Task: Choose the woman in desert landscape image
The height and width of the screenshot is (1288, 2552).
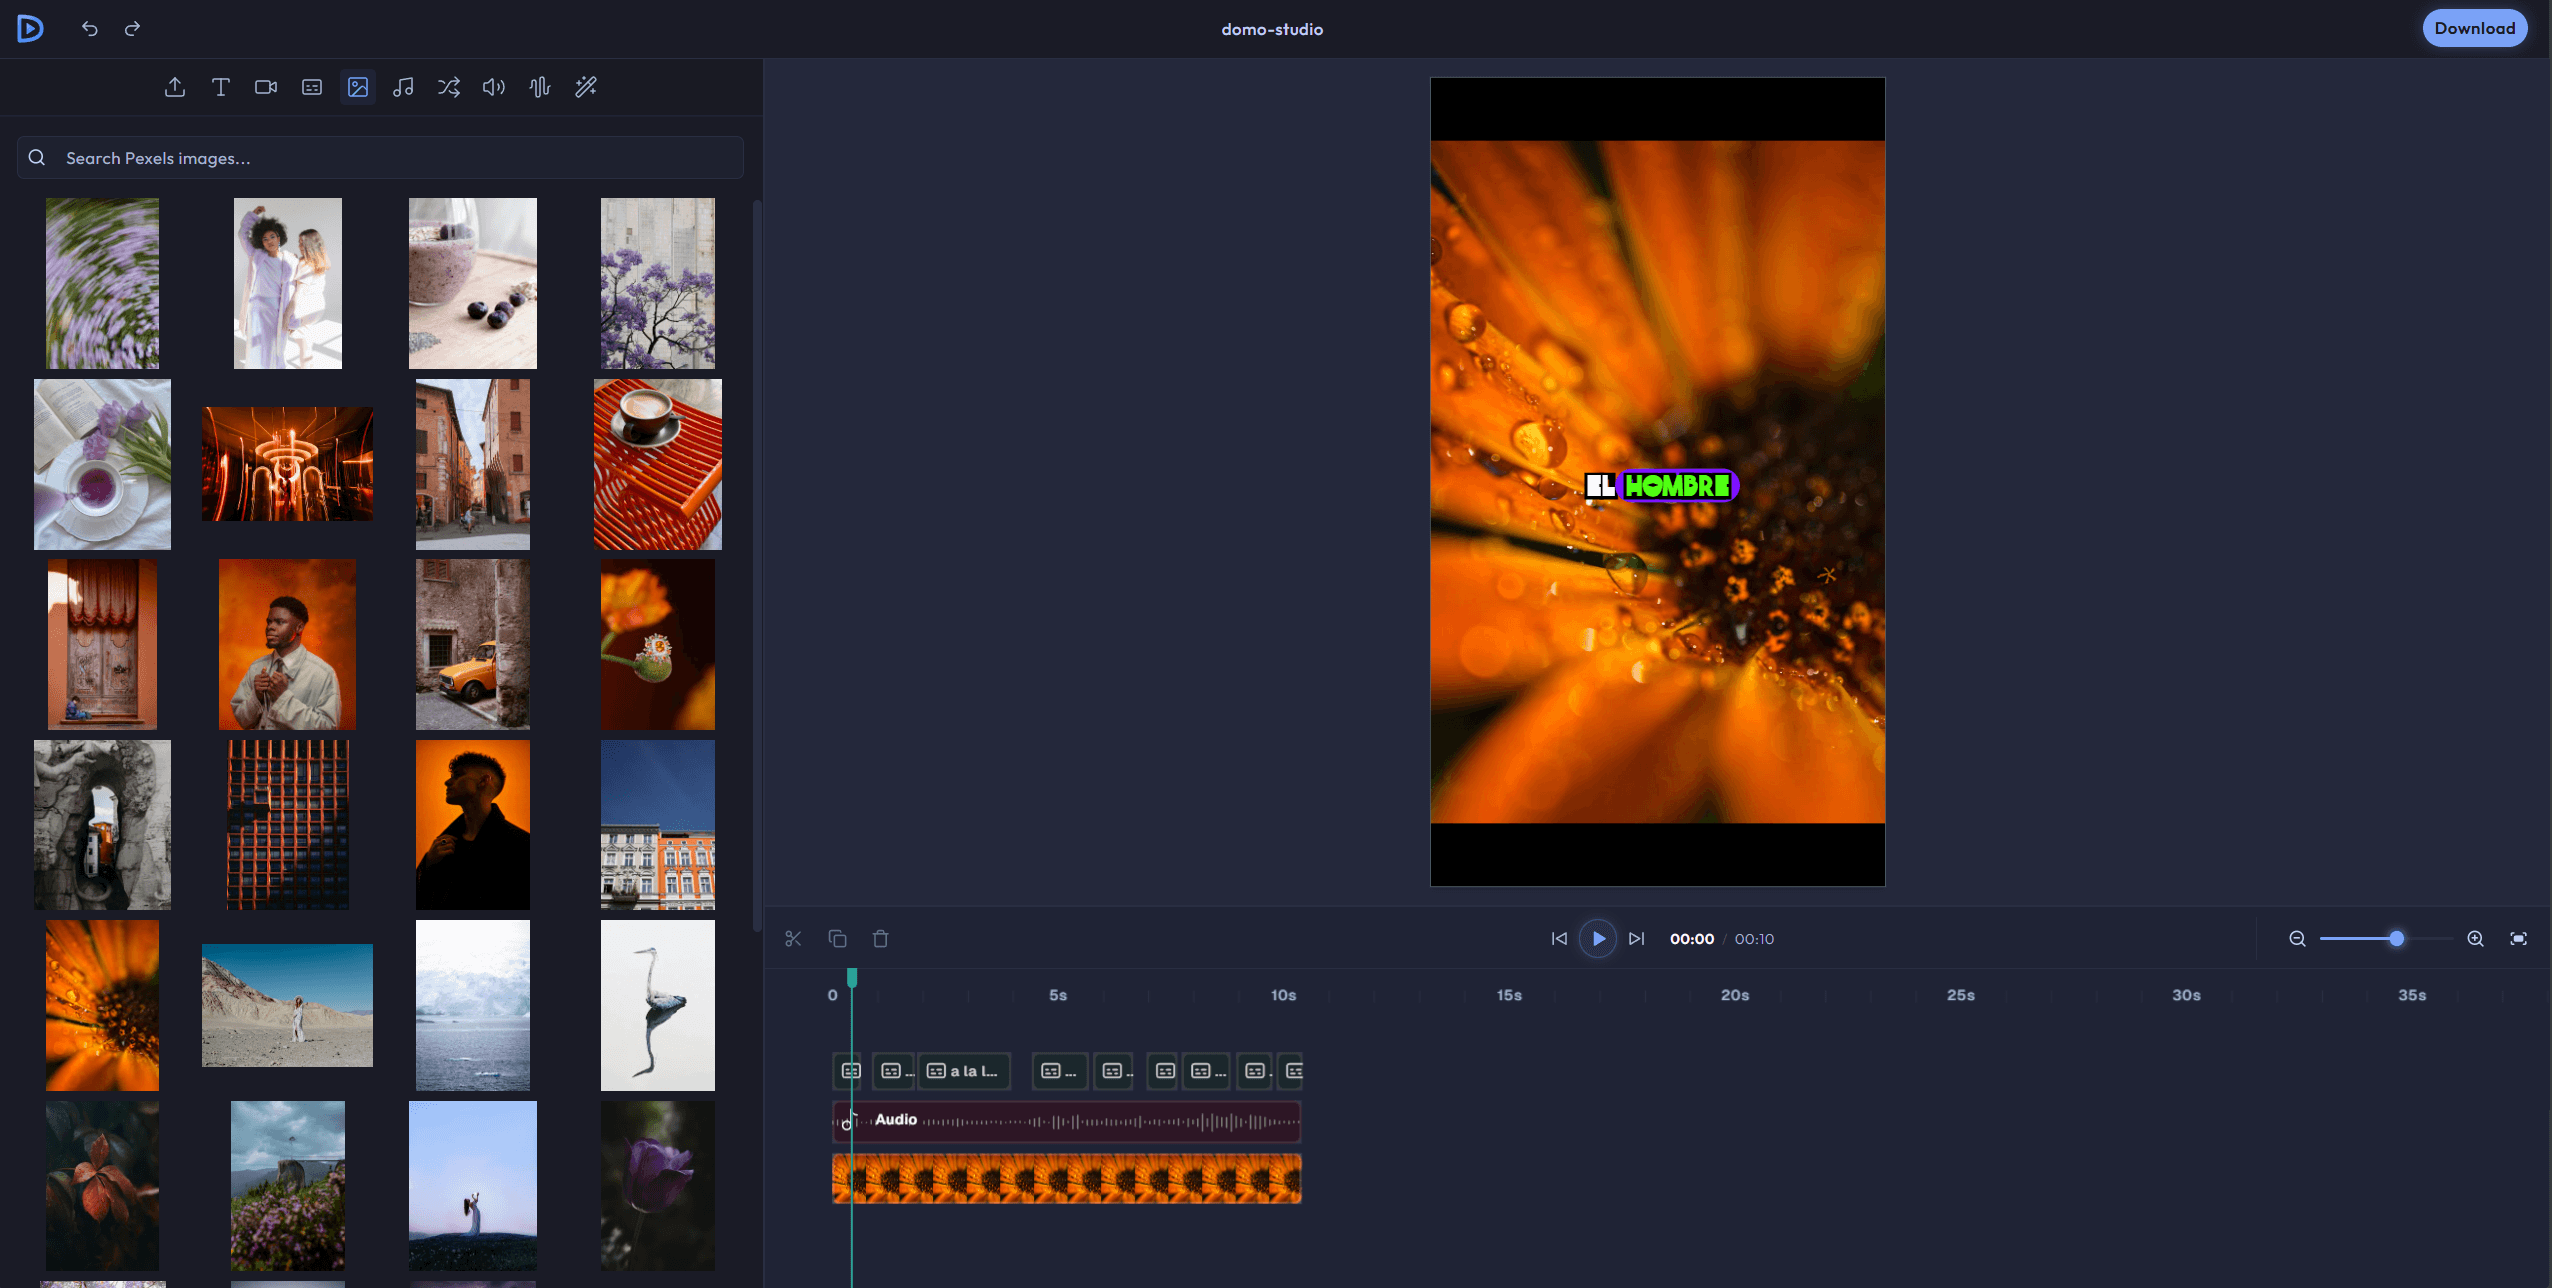Action: point(288,1005)
